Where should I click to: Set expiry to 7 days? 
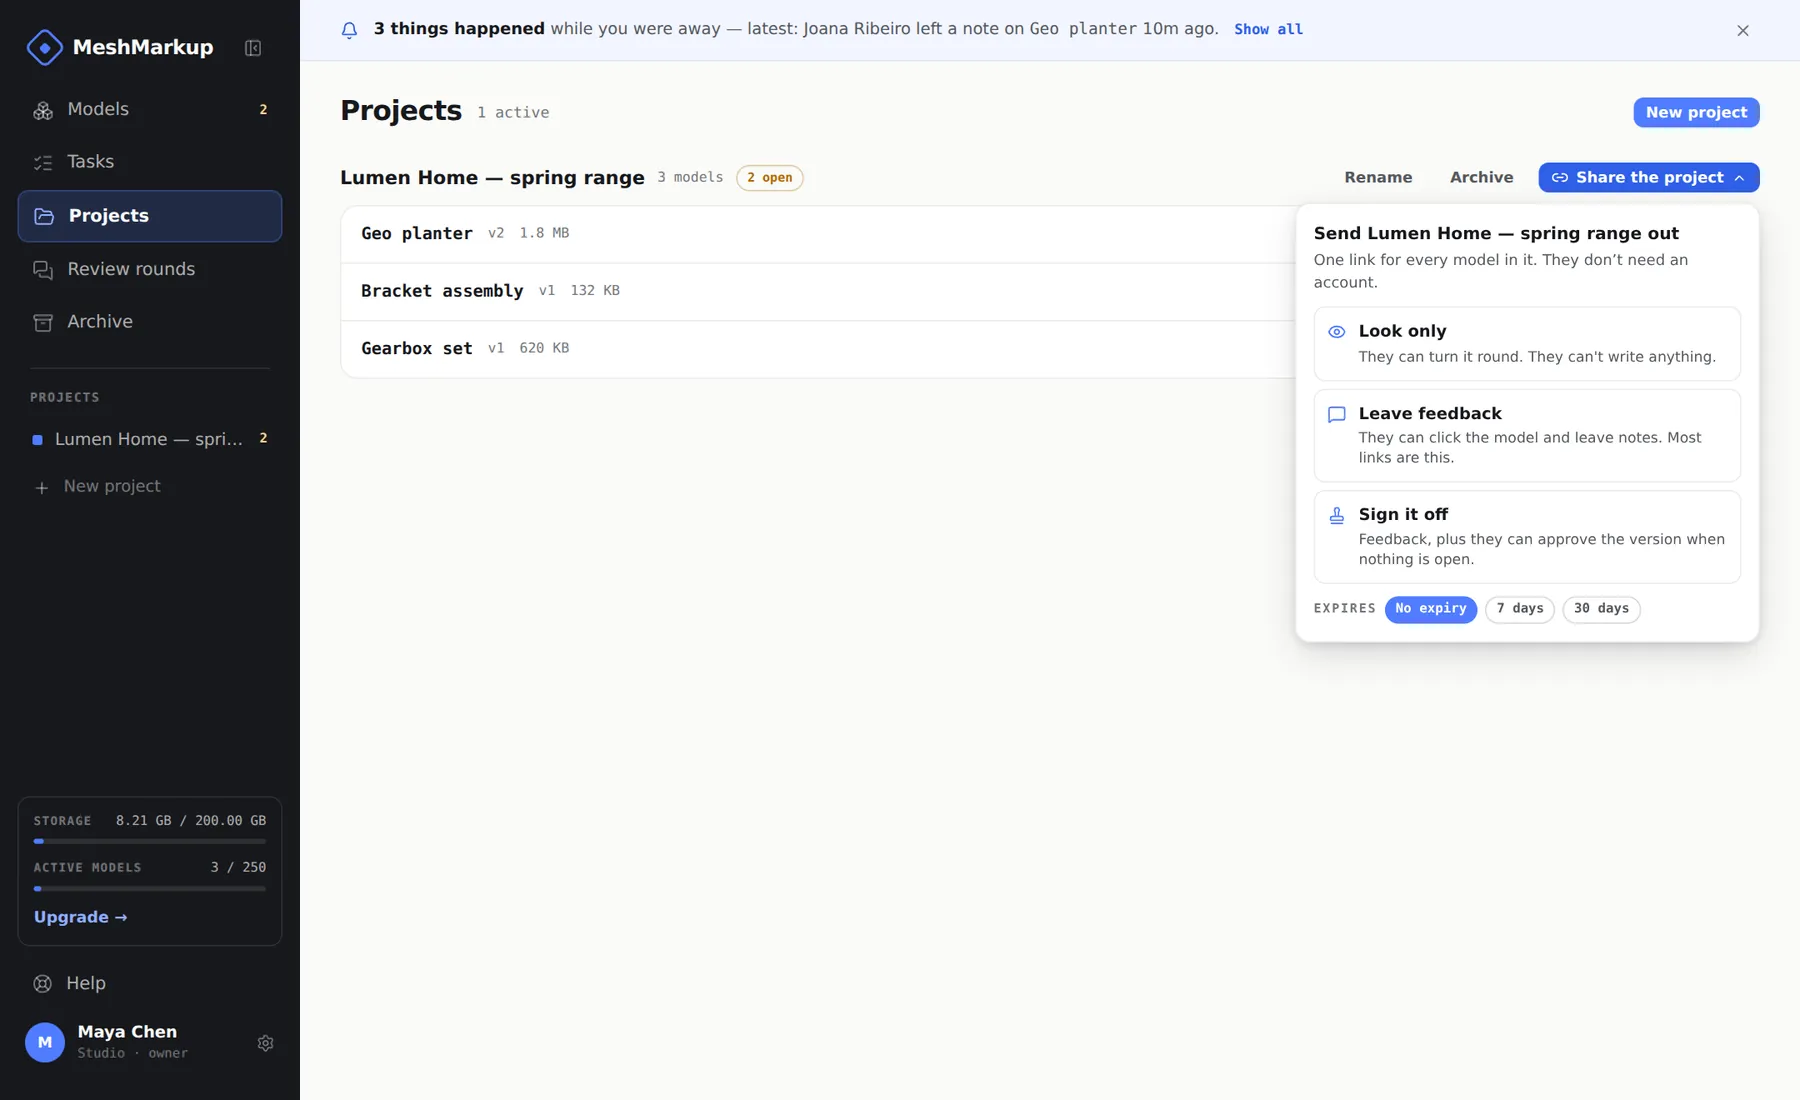tap(1519, 609)
